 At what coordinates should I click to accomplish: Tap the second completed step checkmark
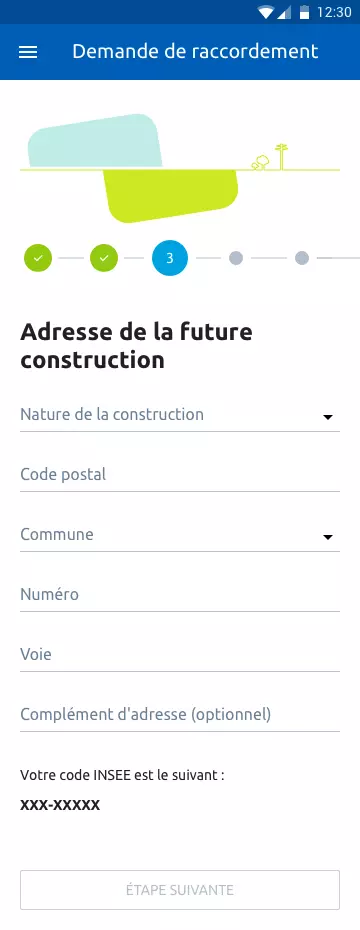[104, 258]
